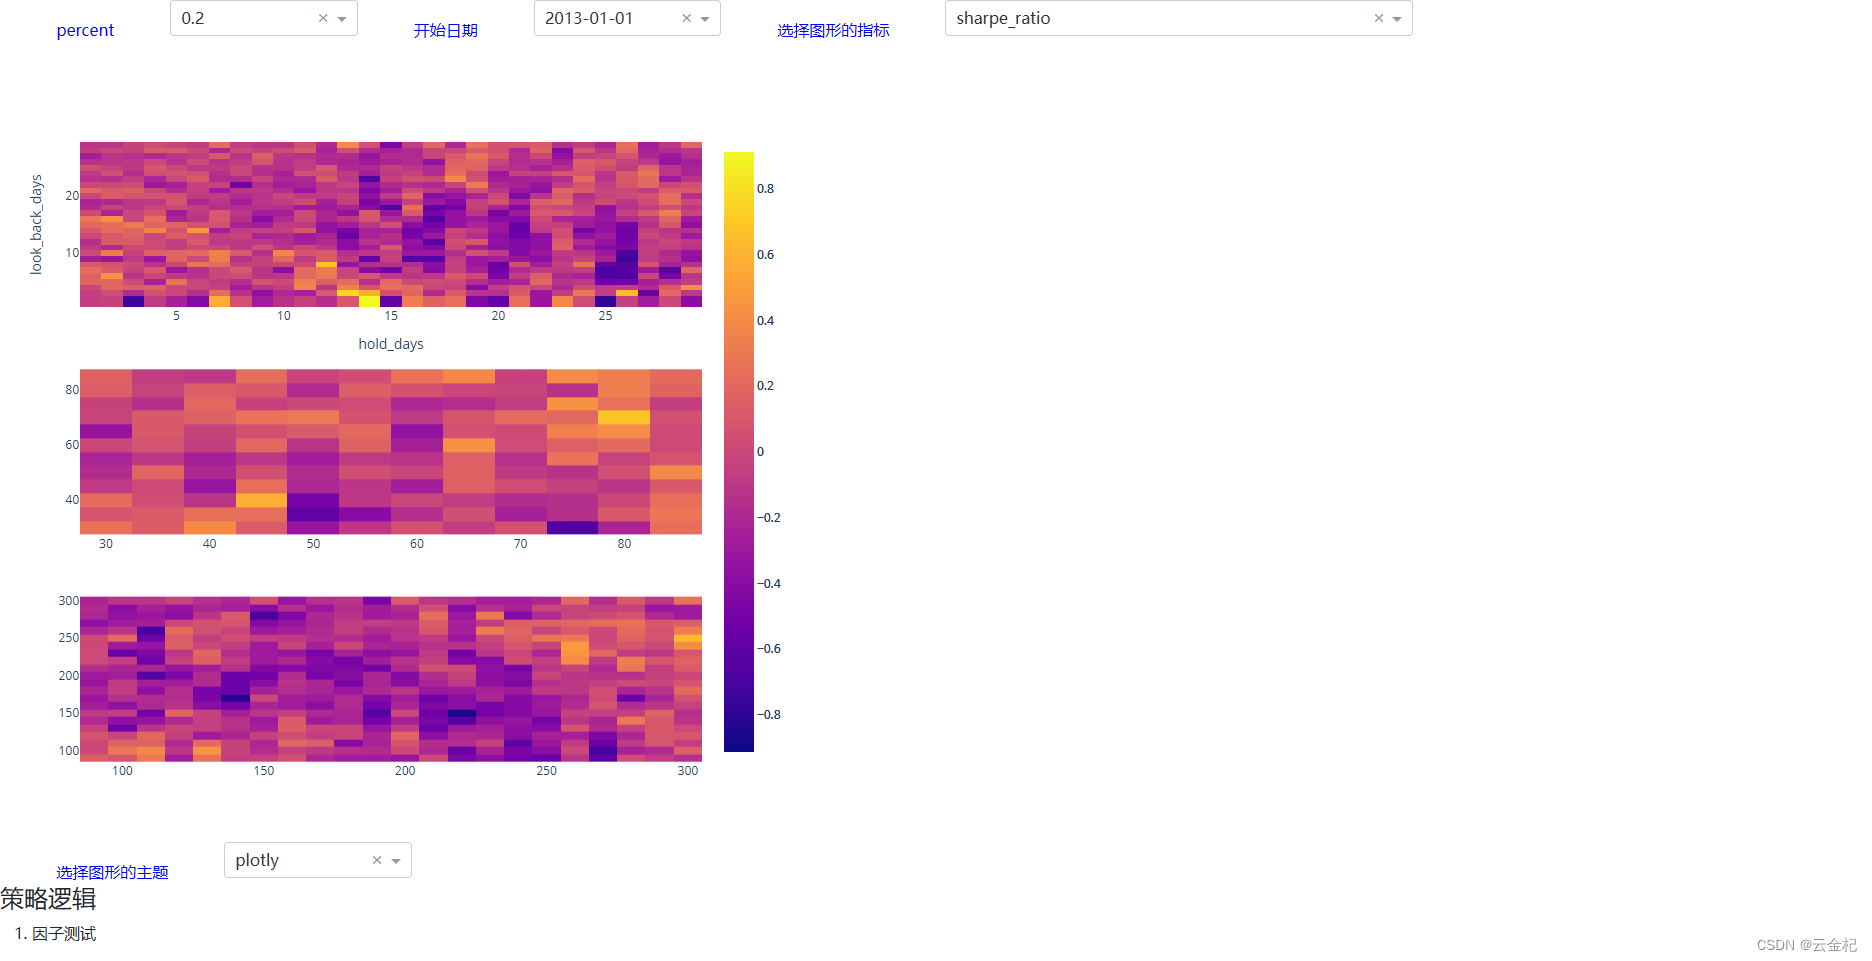1872x961 pixels.
Task: Click the middle heatmap (30-80 range)
Action: pyautogui.click(x=391, y=452)
